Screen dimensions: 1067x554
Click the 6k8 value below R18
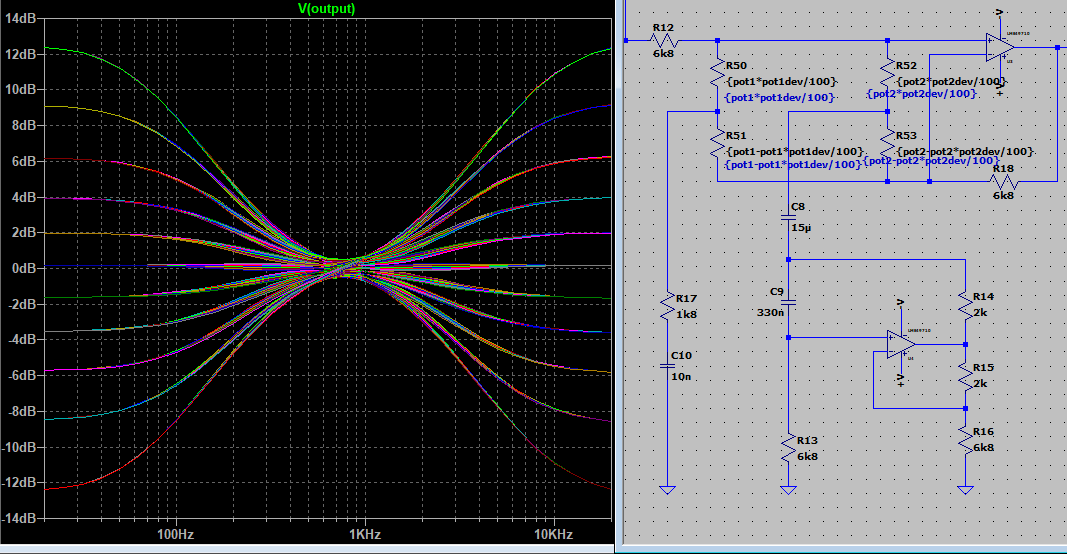coord(1003,195)
